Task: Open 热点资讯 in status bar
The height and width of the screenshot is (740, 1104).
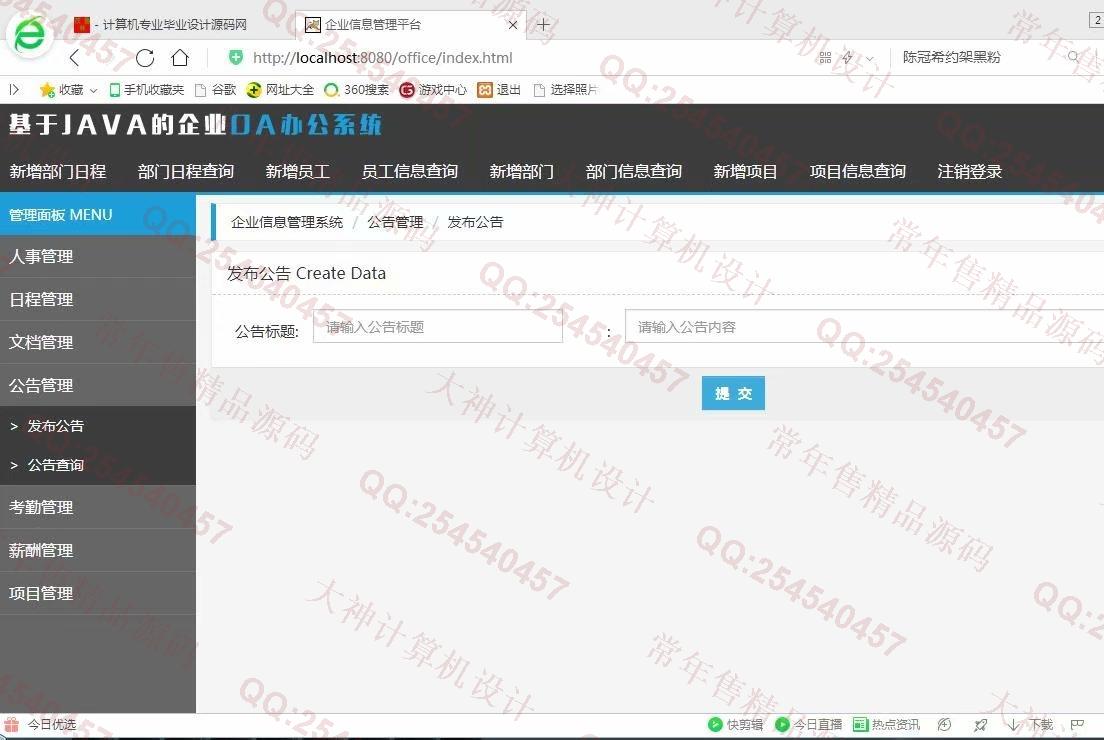Action: [x=886, y=725]
